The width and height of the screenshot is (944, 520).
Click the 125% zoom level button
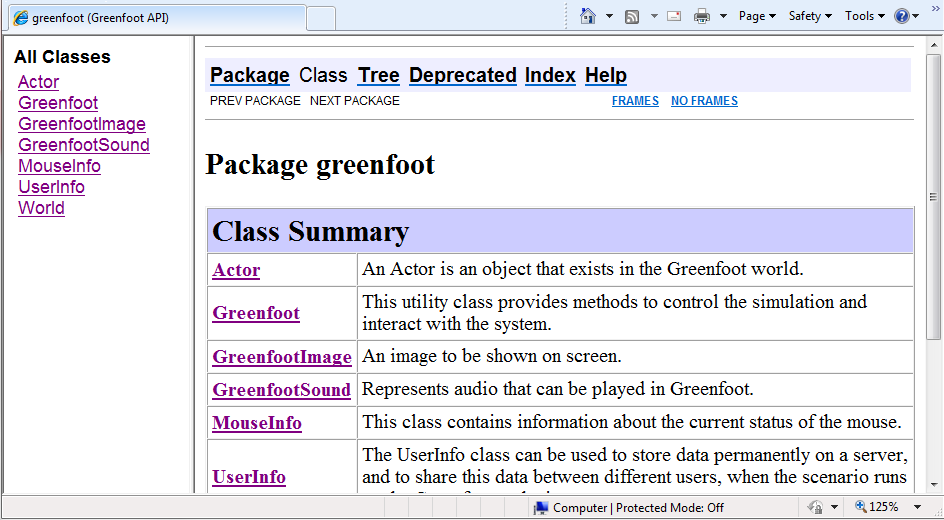(x=877, y=507)
